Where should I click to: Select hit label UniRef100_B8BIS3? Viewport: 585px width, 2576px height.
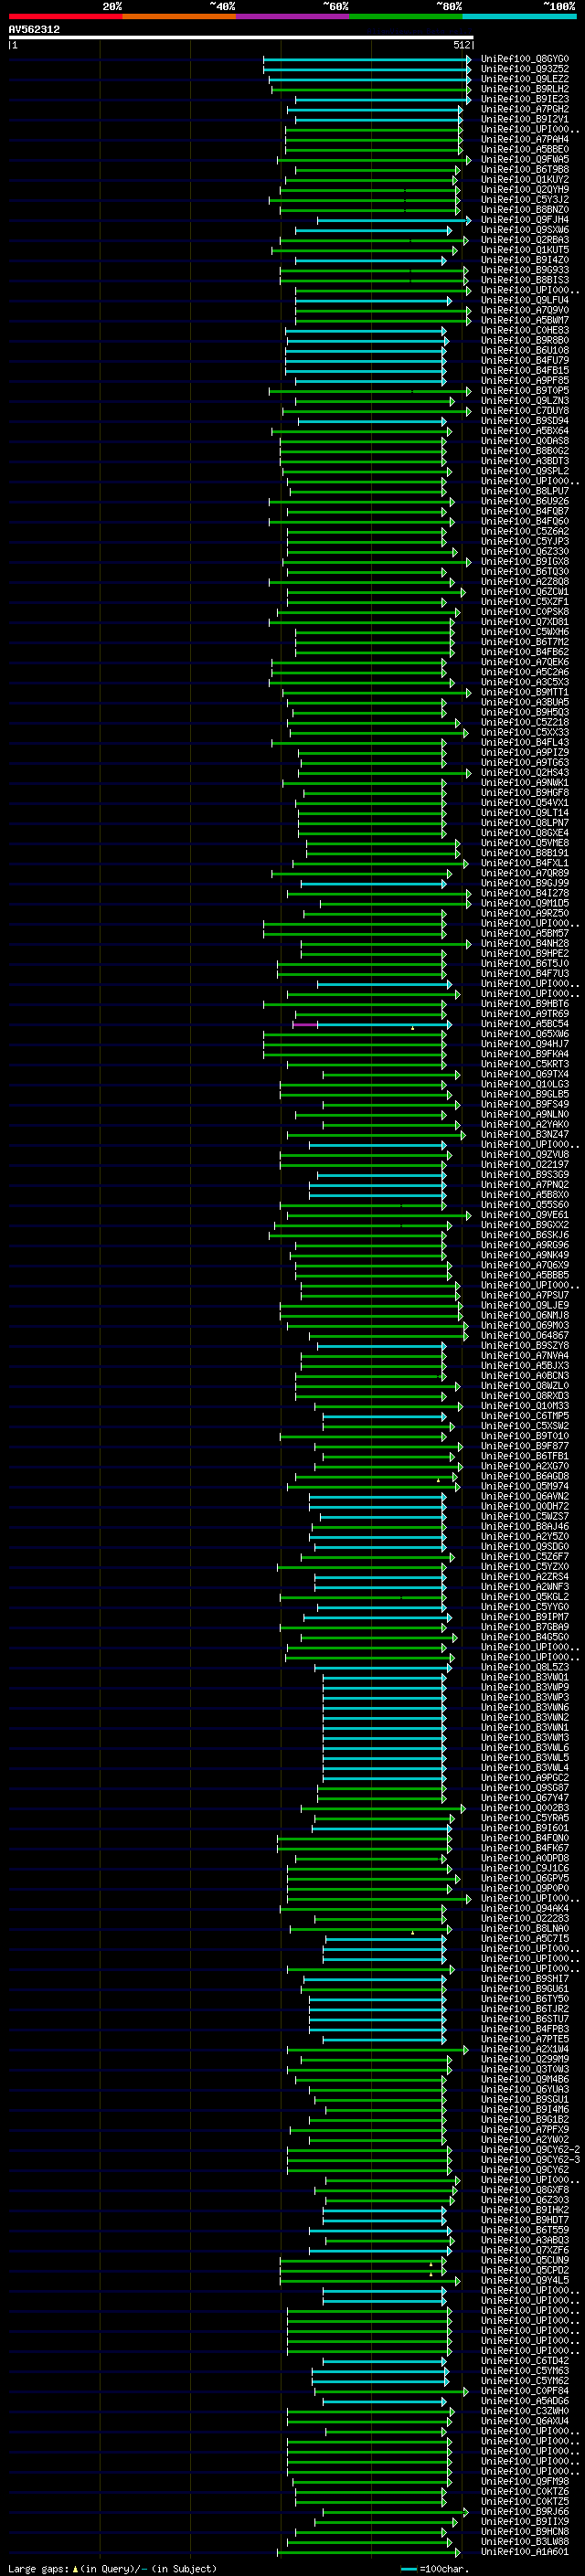coord(525,280)
